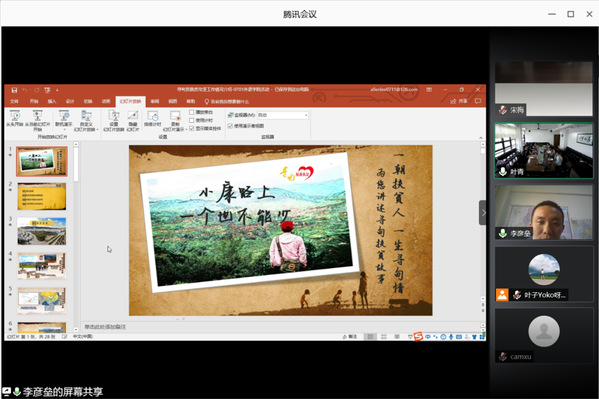
Task: Click the From Beginning slideshow icon
Action: pyautogui.click(x=15, y=118)
